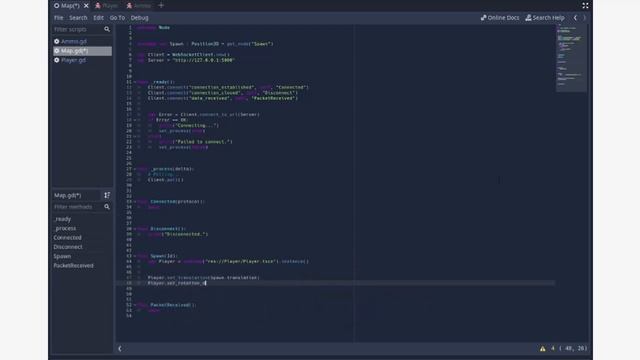Toggle alphabetical sorting of methods
Image resolution: width=640 pixels, height=360 pixels.
(x=107, y=195)
